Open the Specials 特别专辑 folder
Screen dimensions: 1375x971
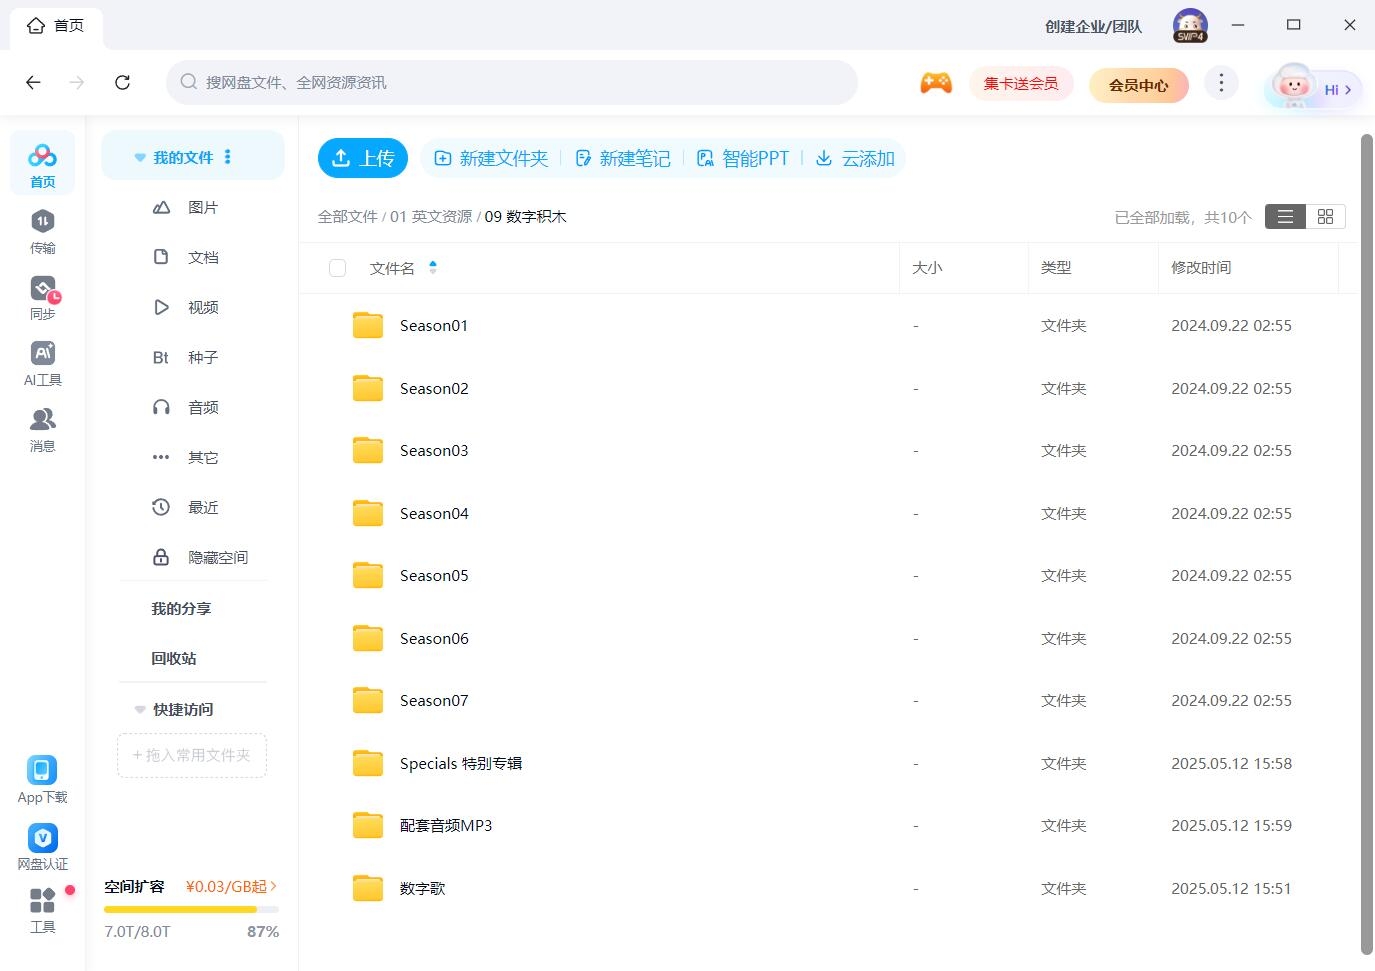[x=461, y=763]
